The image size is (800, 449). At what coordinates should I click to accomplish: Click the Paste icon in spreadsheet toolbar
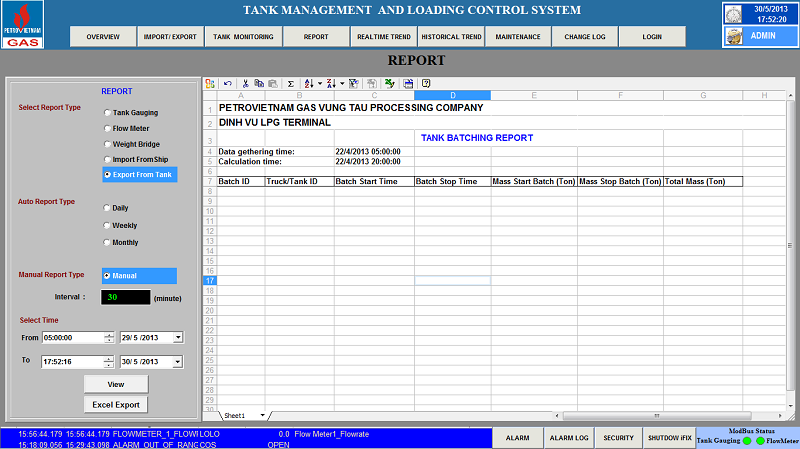[273, 84]
